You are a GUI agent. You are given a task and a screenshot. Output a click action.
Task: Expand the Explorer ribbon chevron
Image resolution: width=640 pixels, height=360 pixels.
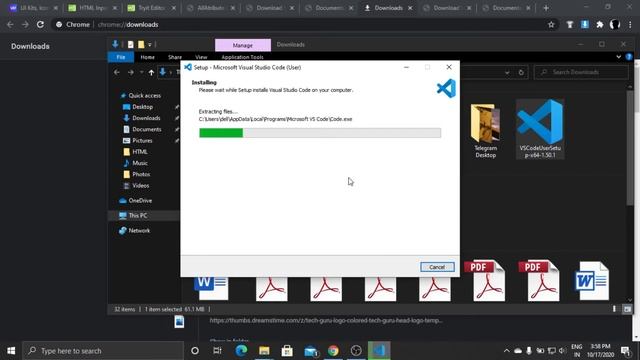pos(618,57)
